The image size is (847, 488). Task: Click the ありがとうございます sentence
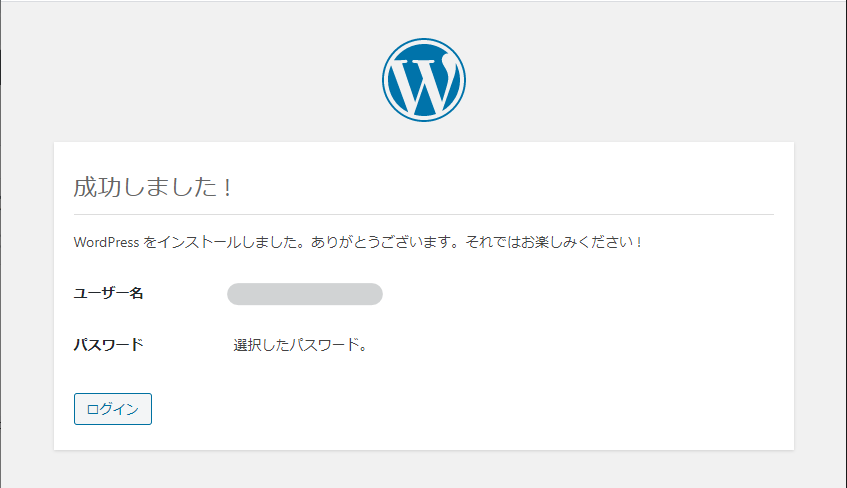[x=387, y=242]
